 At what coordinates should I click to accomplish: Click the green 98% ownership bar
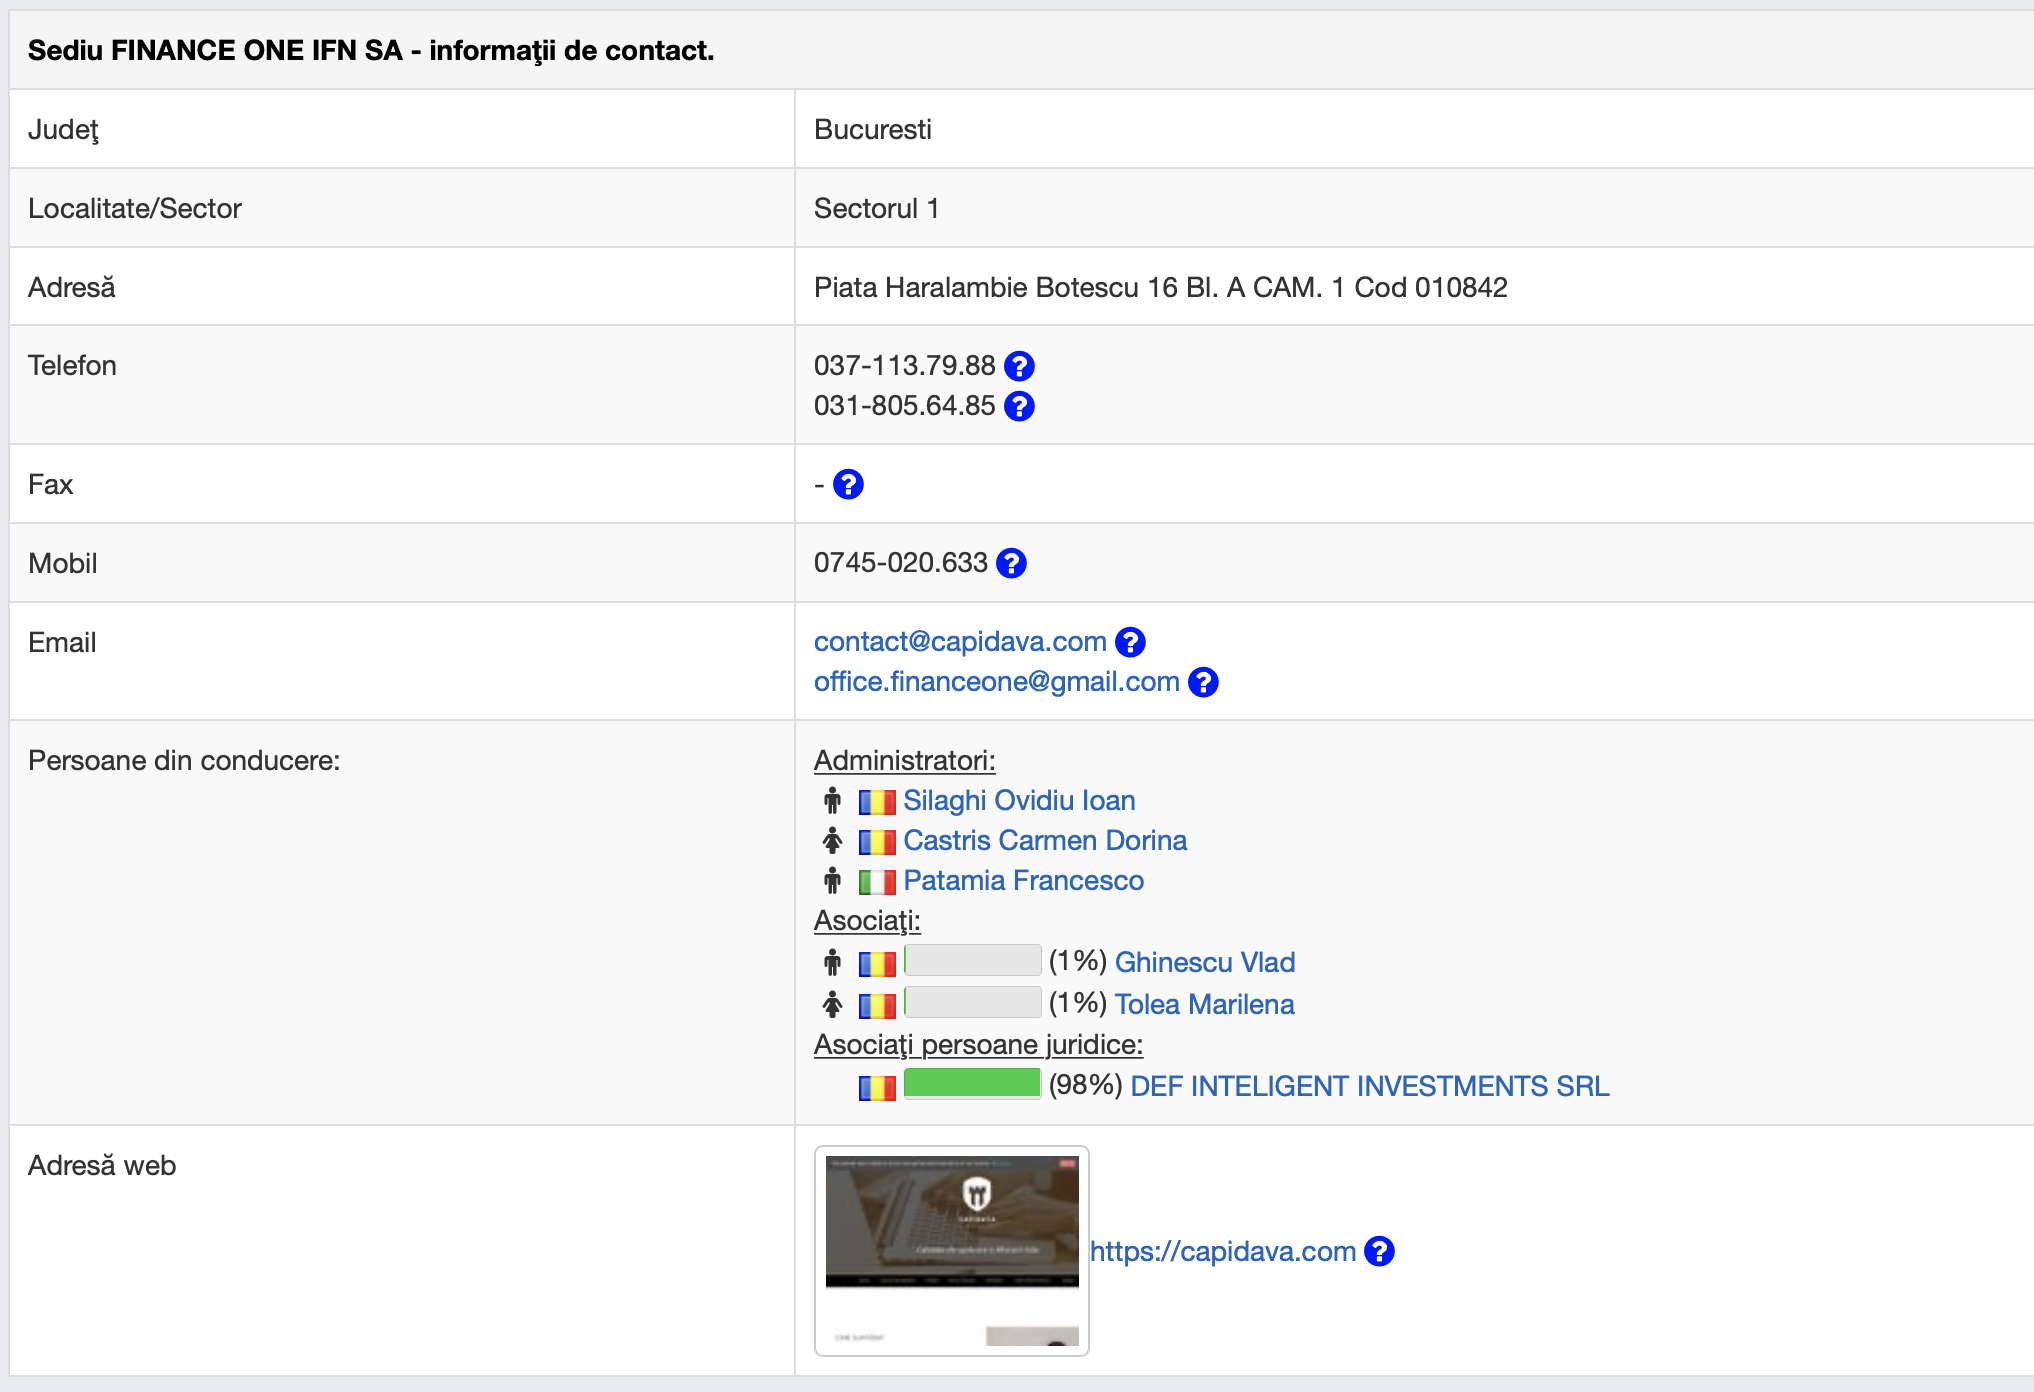[x=972, y=1083]
